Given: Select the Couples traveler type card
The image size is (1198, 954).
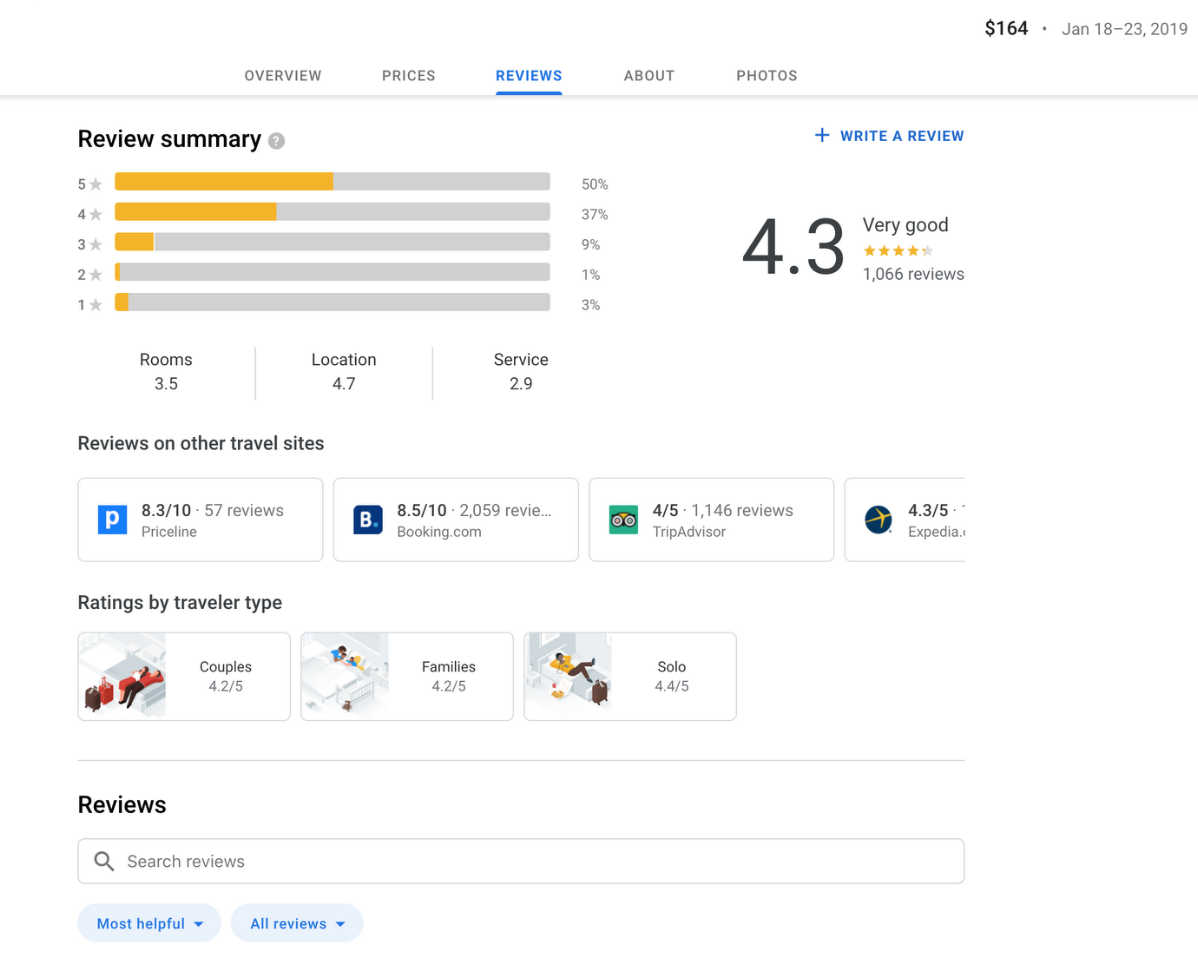Looking at the screenshot, I should 184,676.
